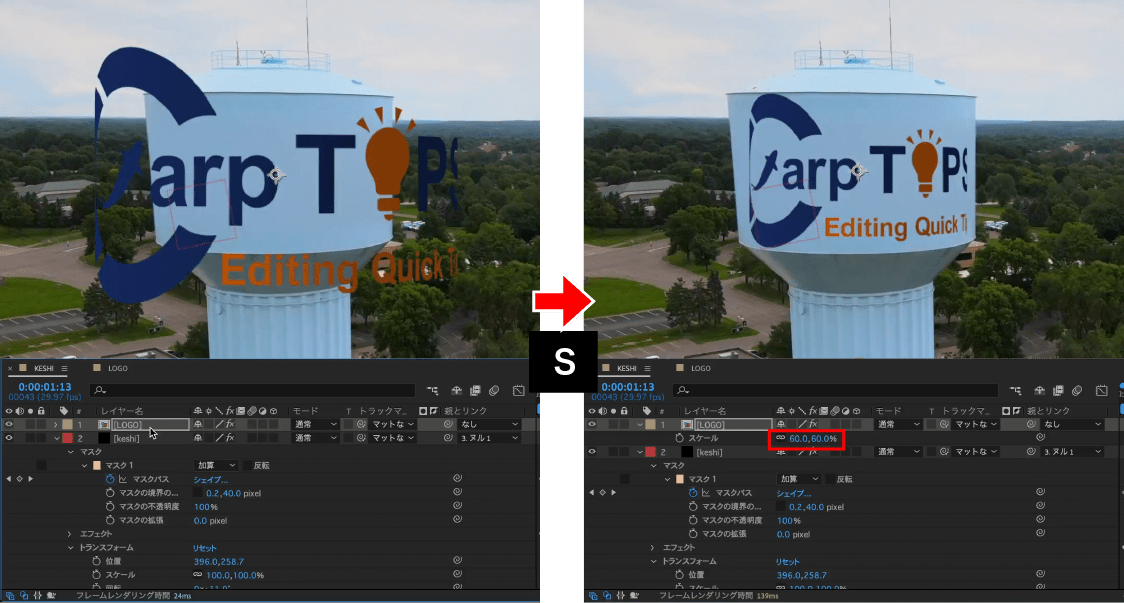This screenshot has height=603, width=1124.
Task: Click リセット transform reset in left timeline
Action: [204, 548]
